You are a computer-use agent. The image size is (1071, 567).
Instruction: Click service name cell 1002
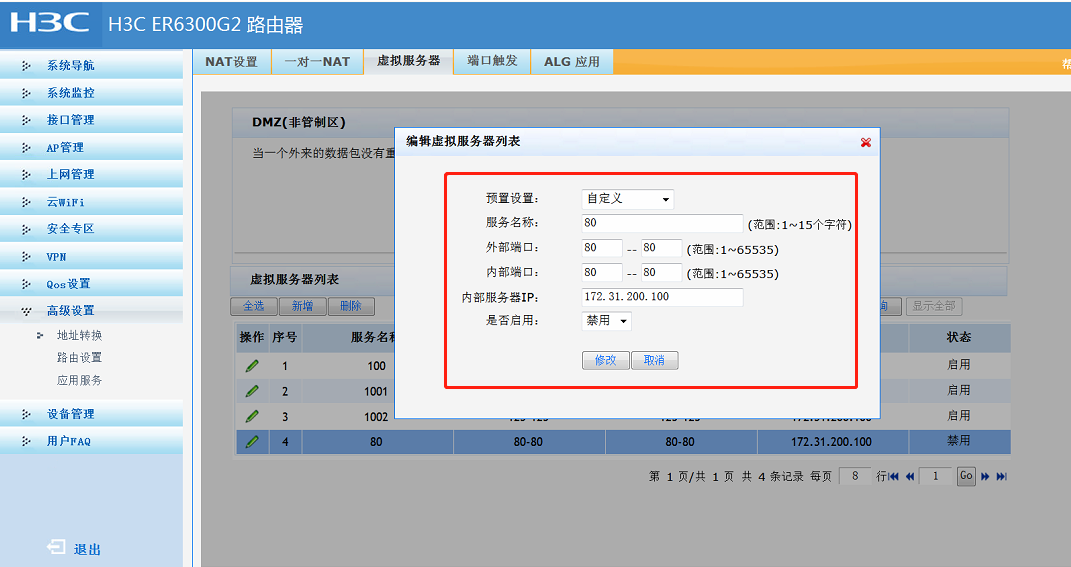pos(376,417)
